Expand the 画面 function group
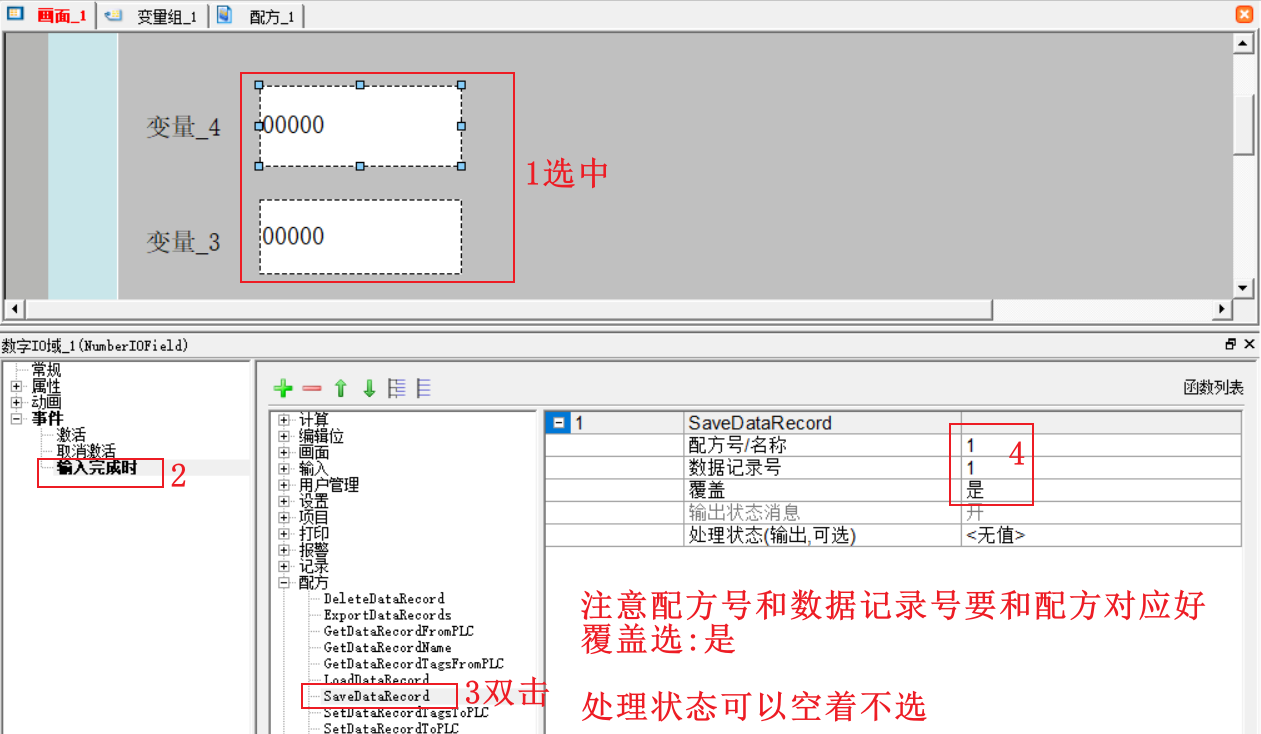The height and width of the screenshot is (734, 1261). (x=284, y=452)
